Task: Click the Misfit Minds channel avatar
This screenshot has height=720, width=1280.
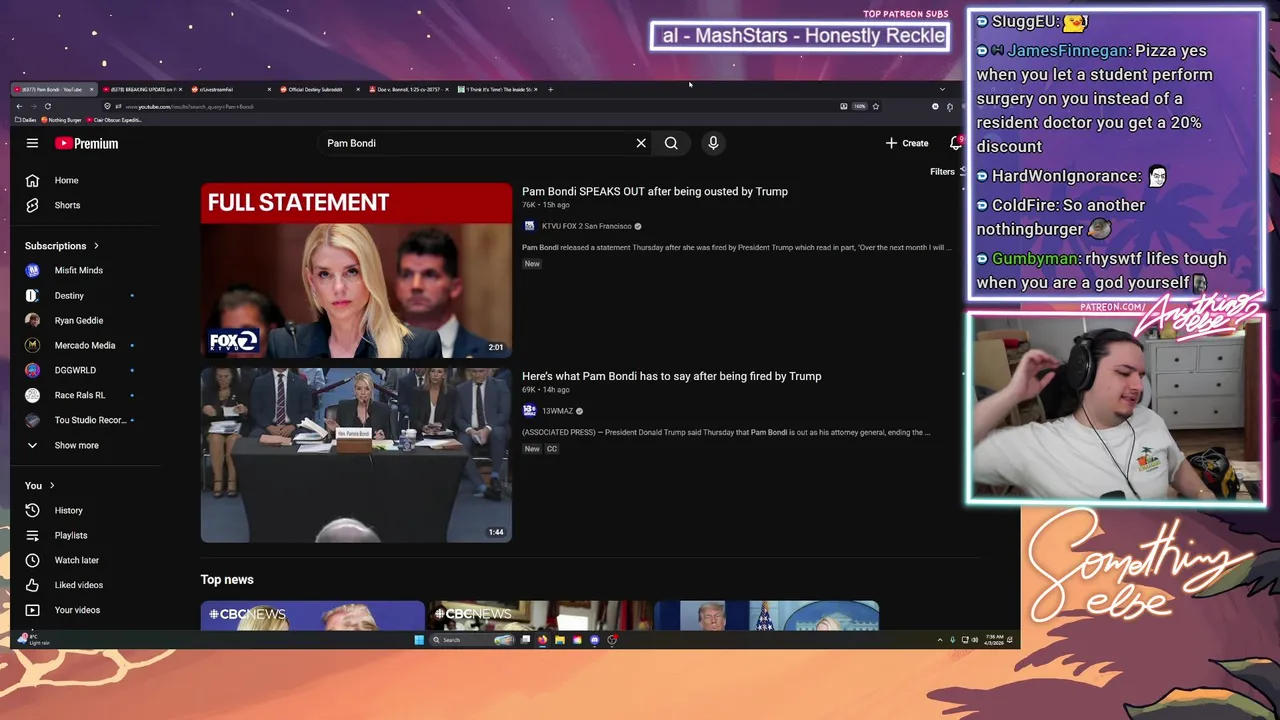Action: coord(32,270)
